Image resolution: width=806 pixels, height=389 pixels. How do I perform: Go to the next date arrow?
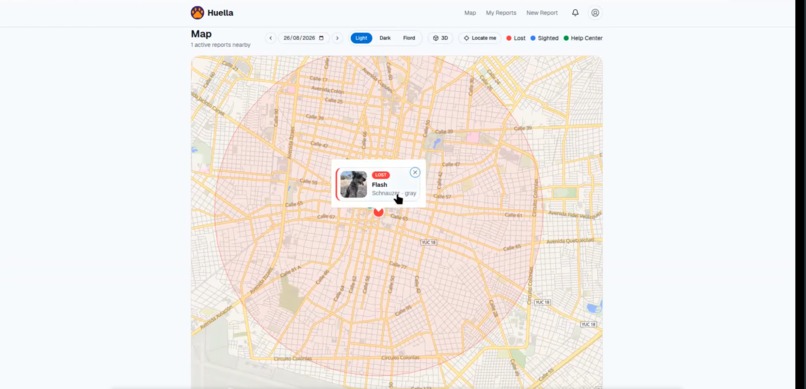point(337,38)
